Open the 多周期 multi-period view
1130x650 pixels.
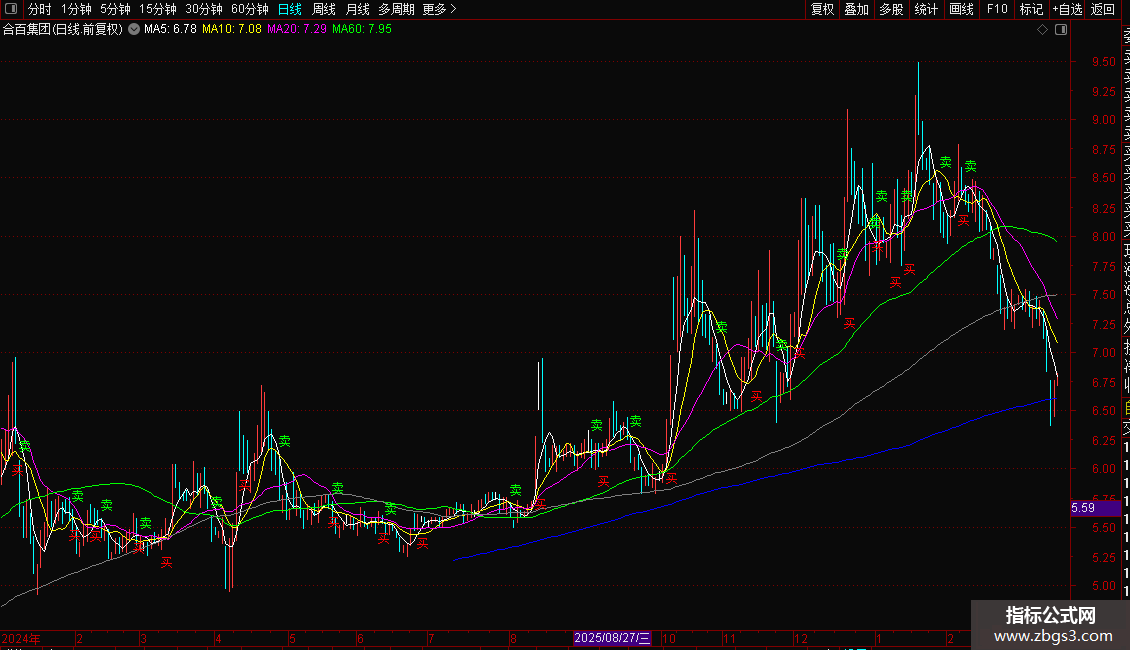[x=396, y=9]
